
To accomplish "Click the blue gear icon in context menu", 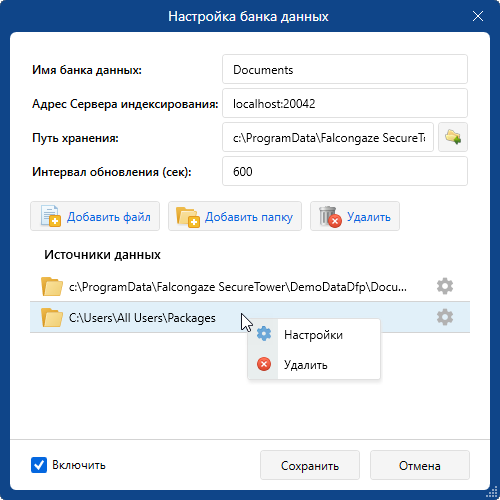I will click(264, 334).
